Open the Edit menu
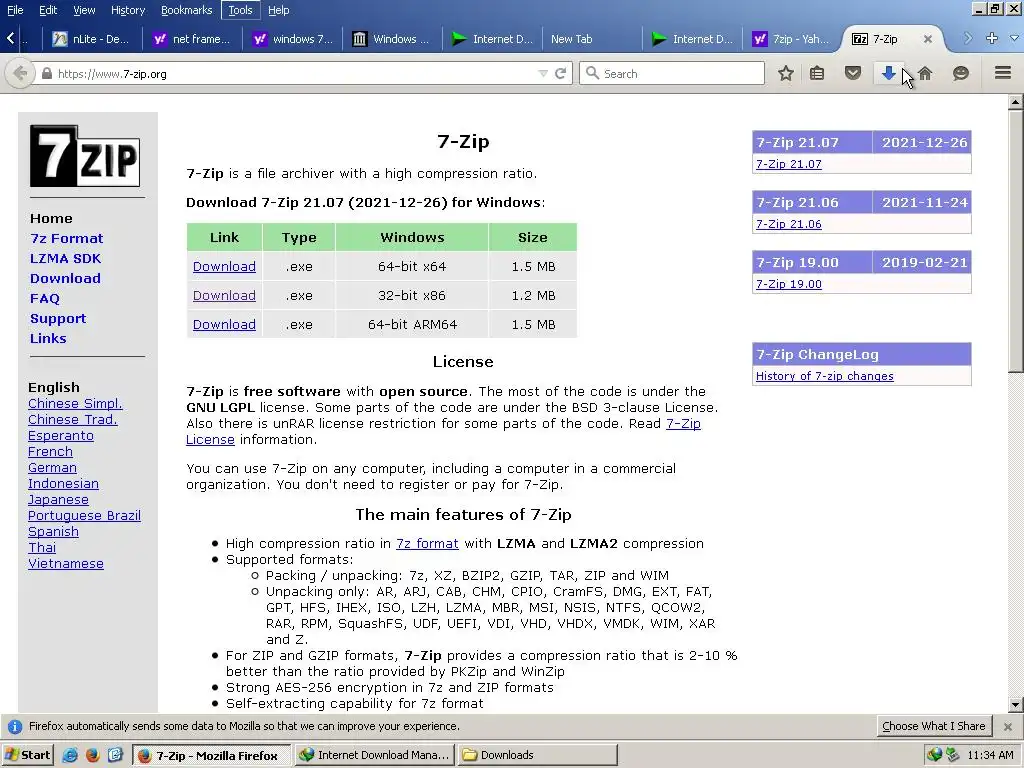The height and width of the screenshot is (768, 1024). pos(48,10)
